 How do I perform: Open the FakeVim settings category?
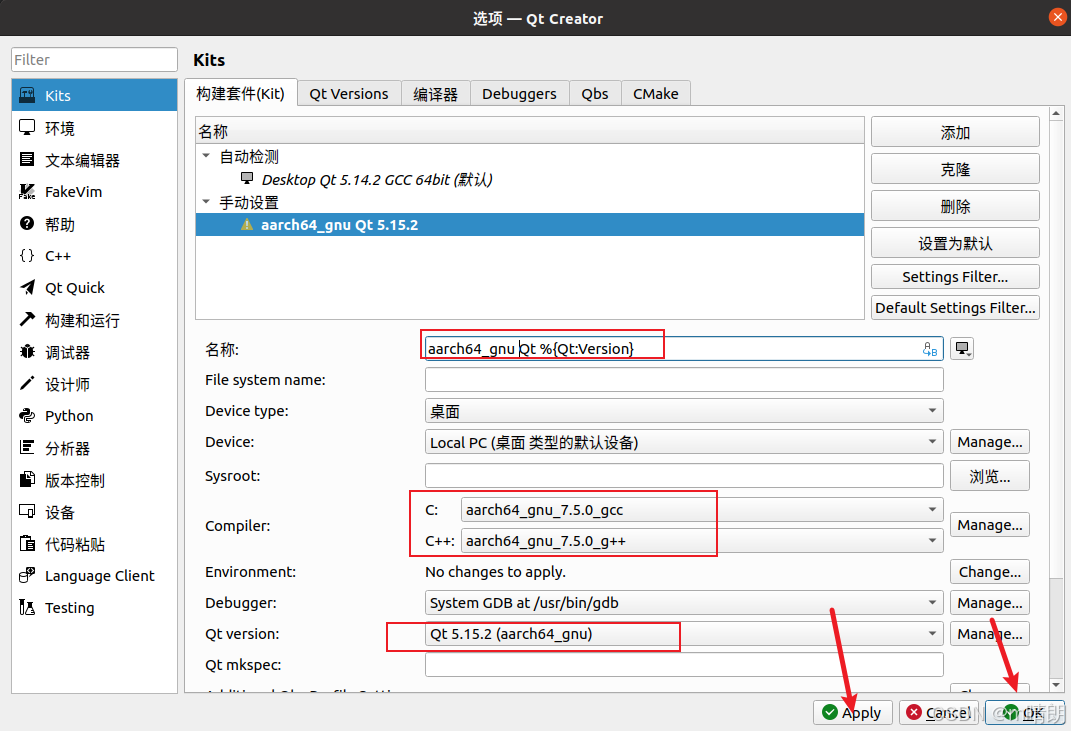point(94,192)
